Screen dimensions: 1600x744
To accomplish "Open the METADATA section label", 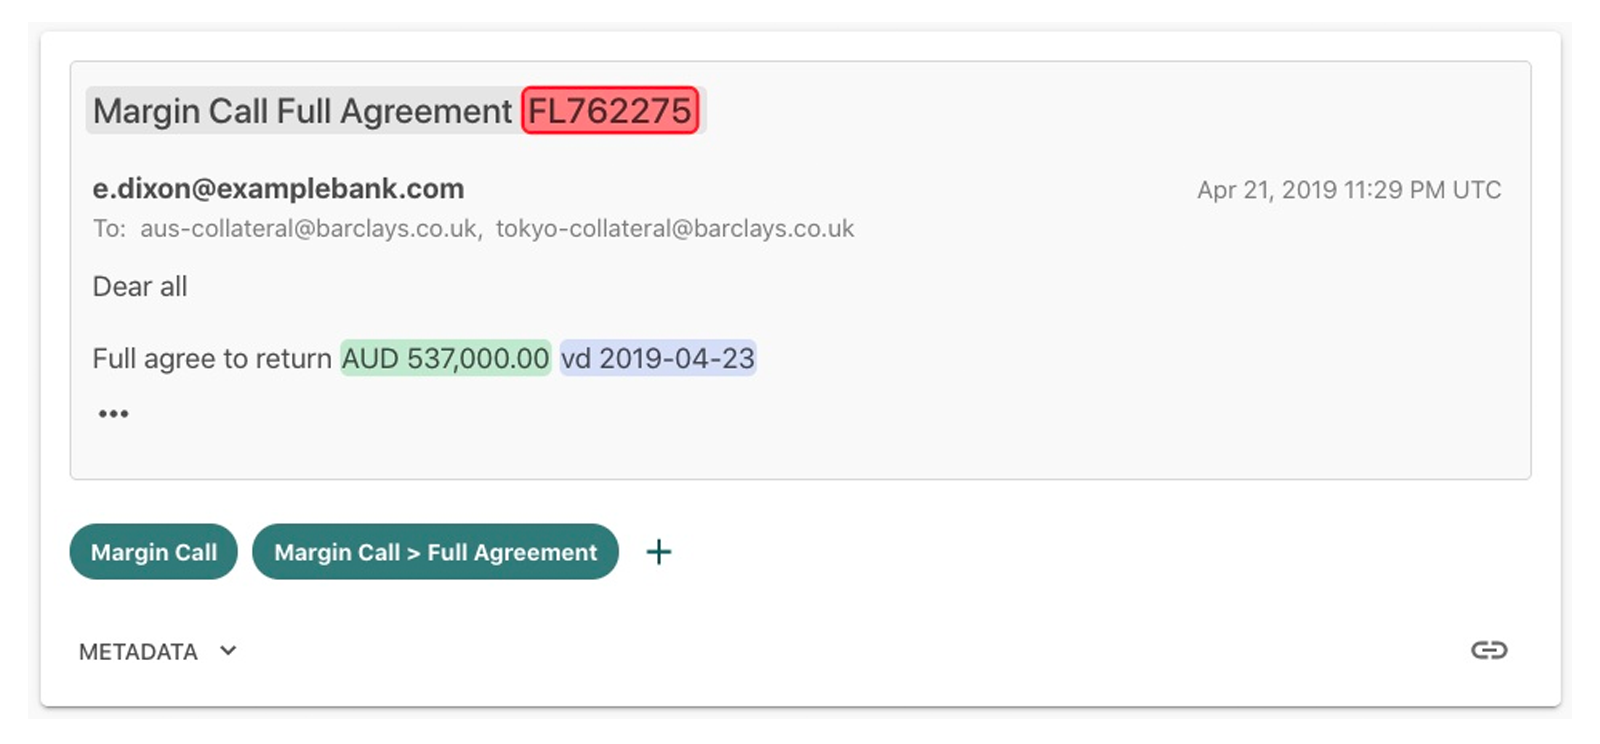I will [x=138, y=652].
